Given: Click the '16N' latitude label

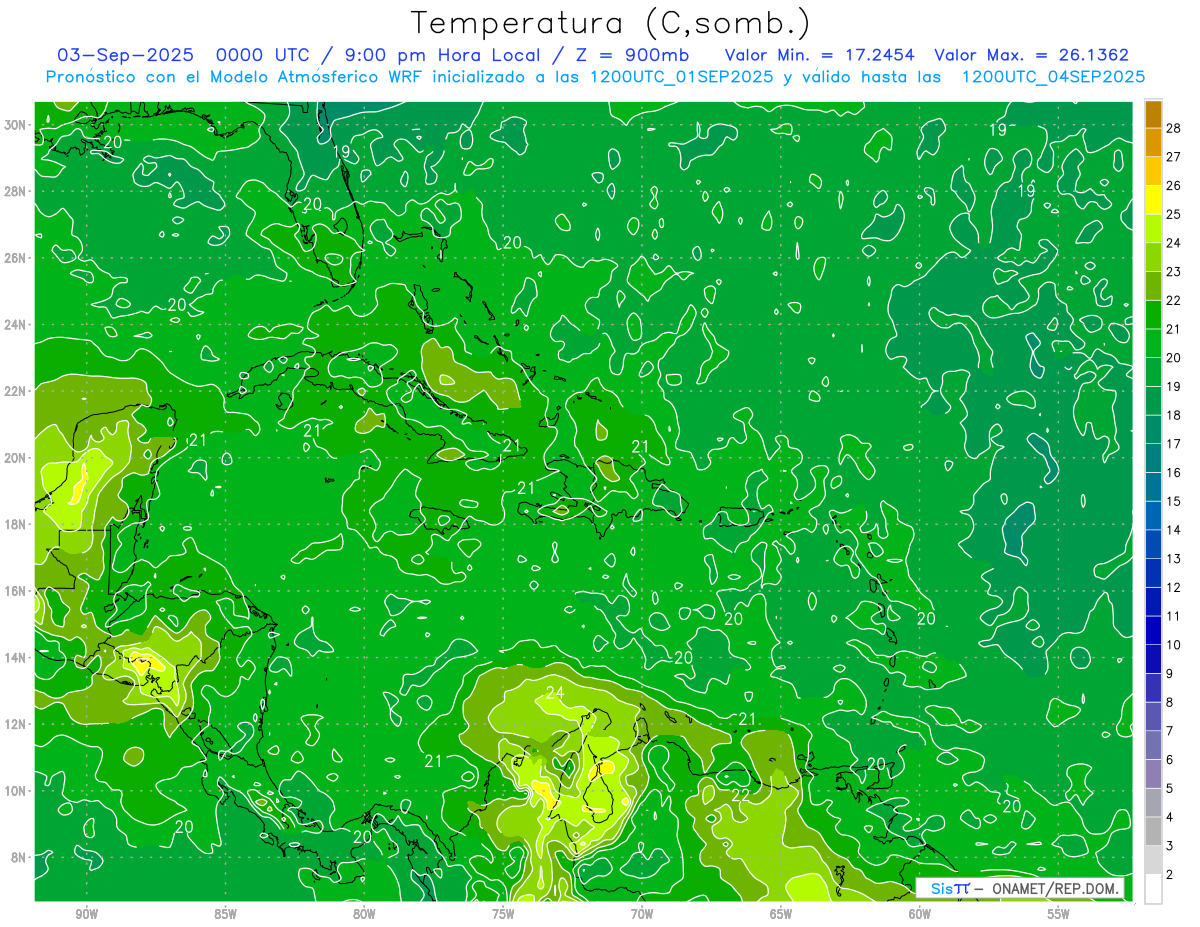Looking at the screenshot, I should 17,591.
